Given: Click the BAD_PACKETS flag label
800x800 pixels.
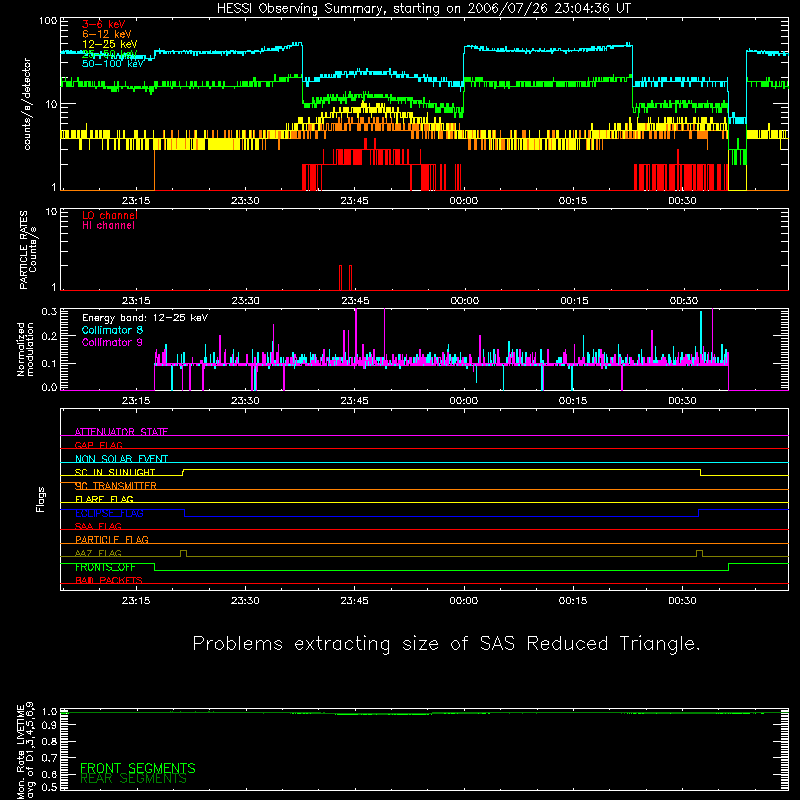Looking at the screenshot, I should pyautogui.click(x=109, y=580).
